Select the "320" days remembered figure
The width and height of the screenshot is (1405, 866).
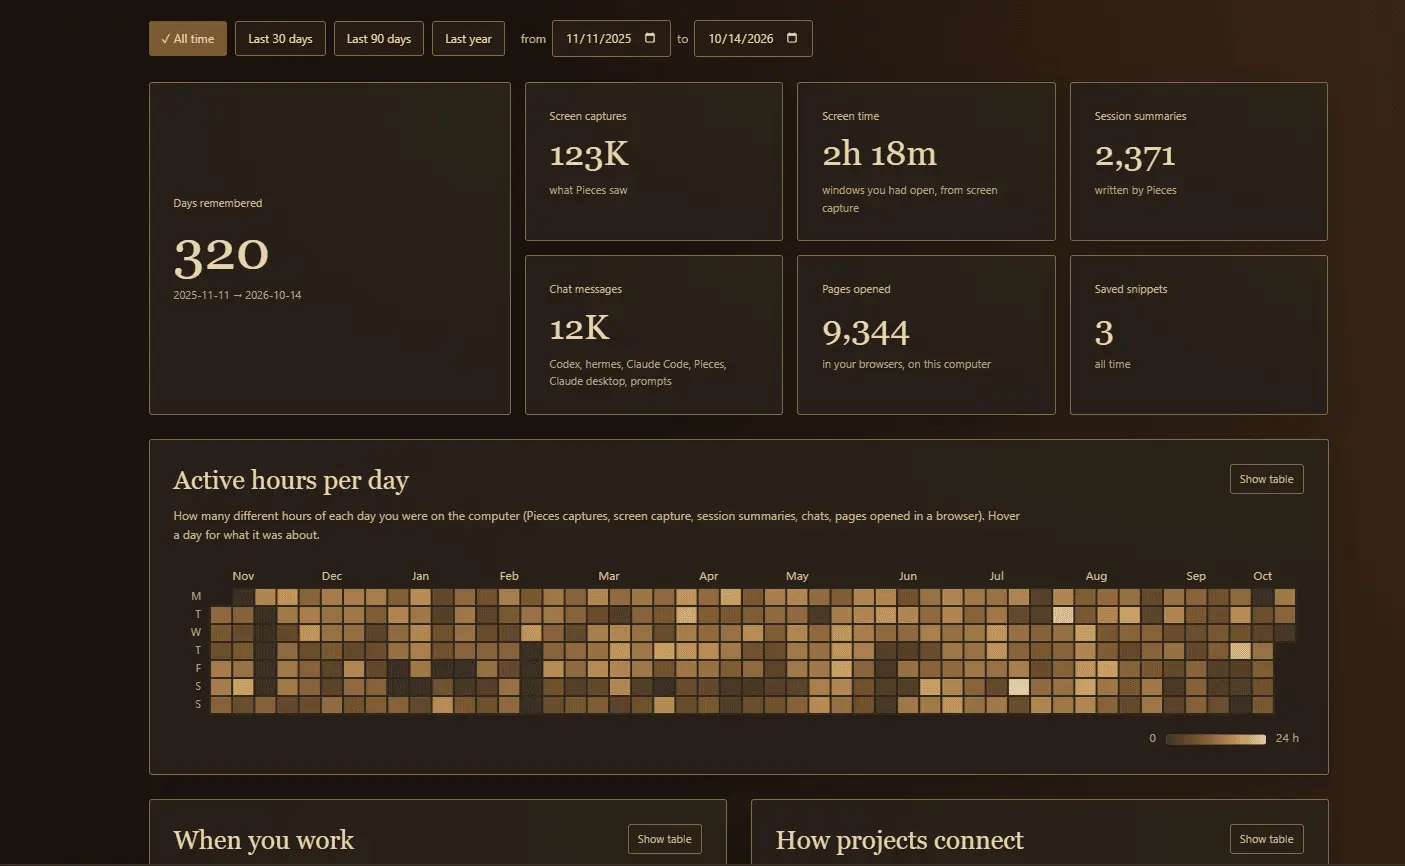221,255
